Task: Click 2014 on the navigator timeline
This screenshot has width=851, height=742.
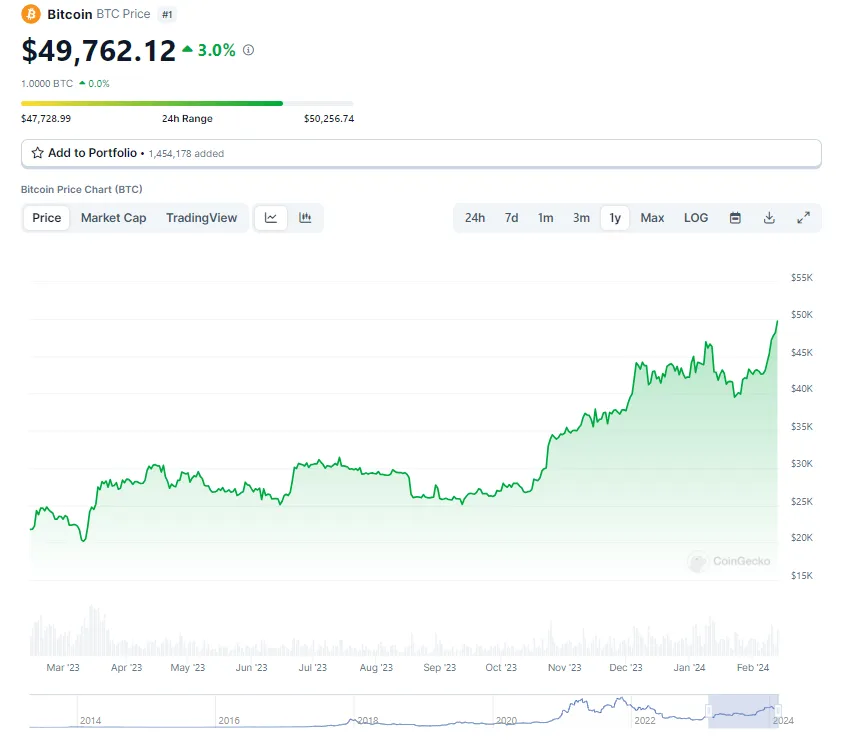Action: (x=91, y=720)
